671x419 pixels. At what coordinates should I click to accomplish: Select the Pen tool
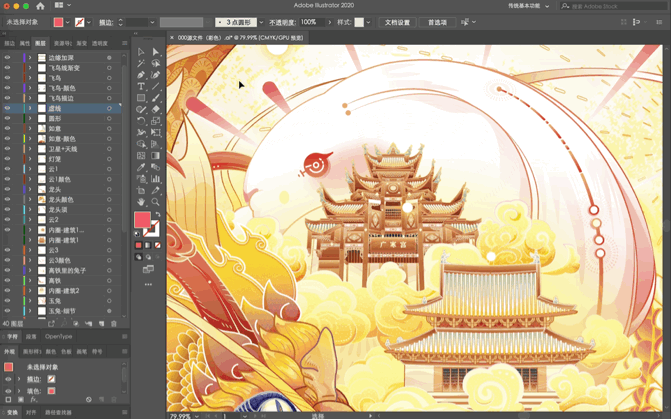[x=141, y=75]
